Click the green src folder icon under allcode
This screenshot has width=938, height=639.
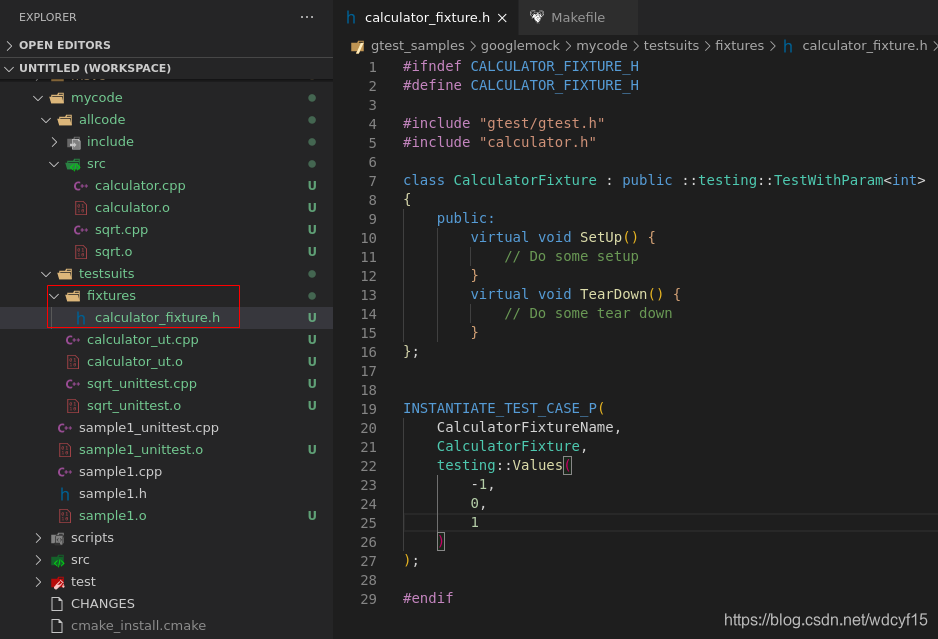click(x=74, y=165)
